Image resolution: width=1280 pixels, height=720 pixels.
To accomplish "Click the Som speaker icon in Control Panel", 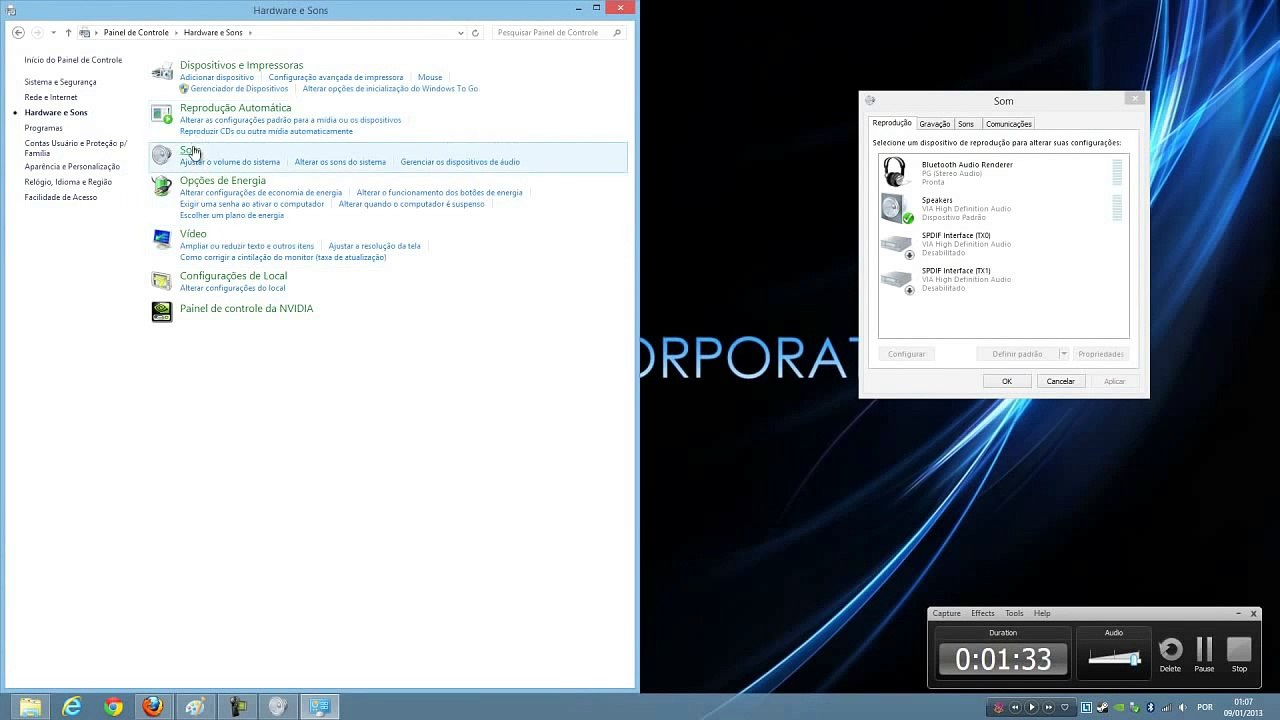I will pos(161,155).
